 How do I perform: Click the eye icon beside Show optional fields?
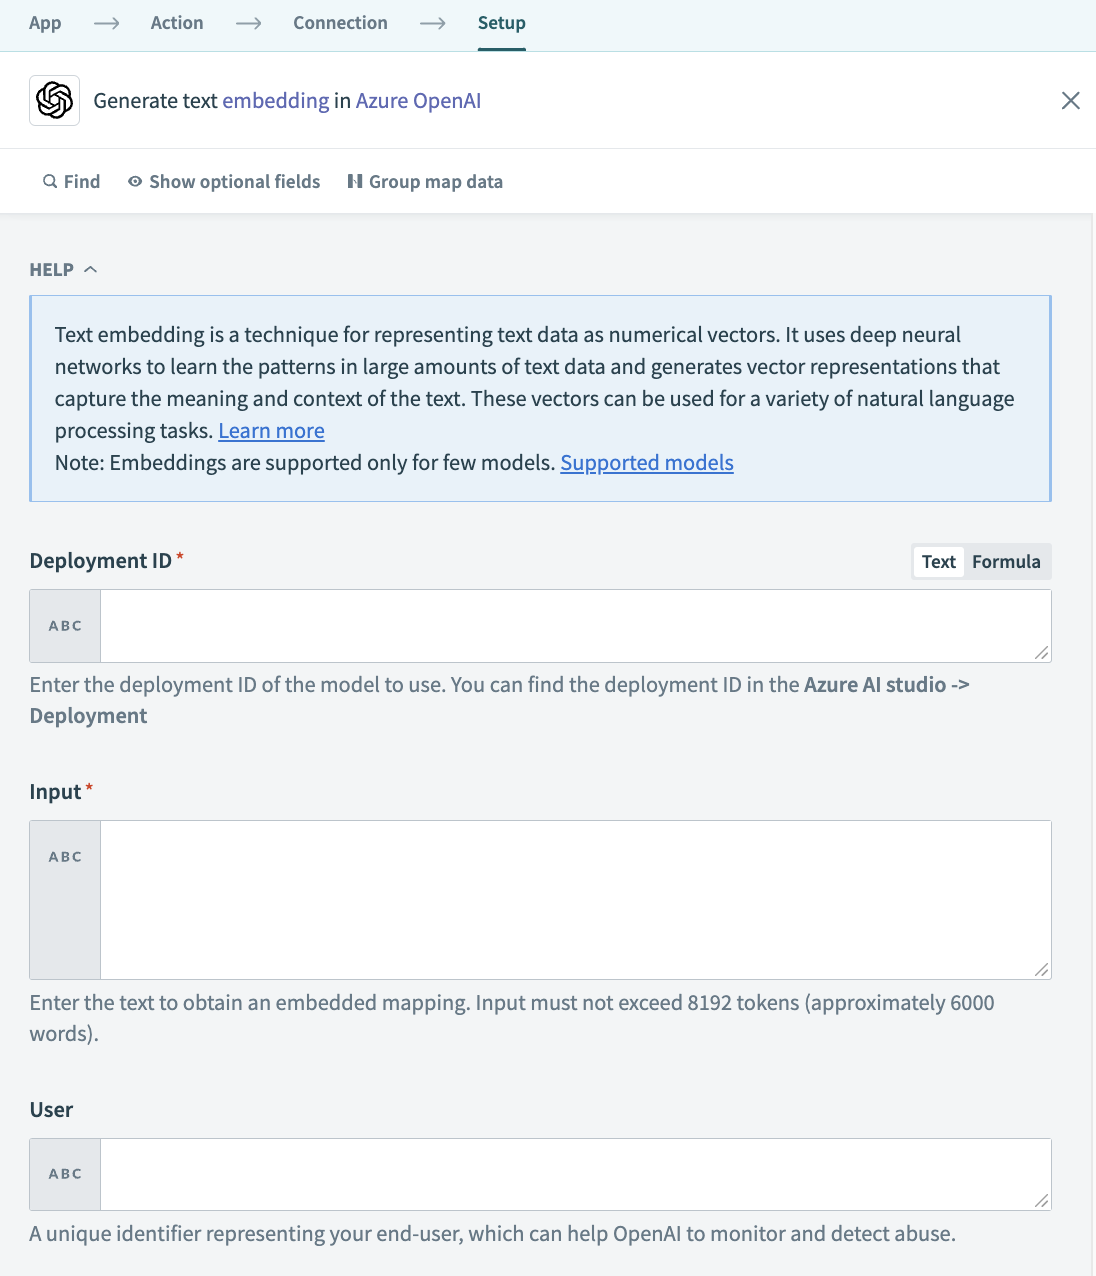point(134,181)
